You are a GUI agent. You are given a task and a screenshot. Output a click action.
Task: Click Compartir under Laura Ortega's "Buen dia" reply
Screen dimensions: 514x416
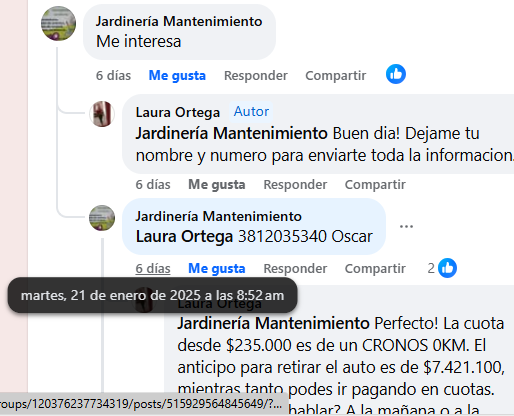click(x=375, y=184)
